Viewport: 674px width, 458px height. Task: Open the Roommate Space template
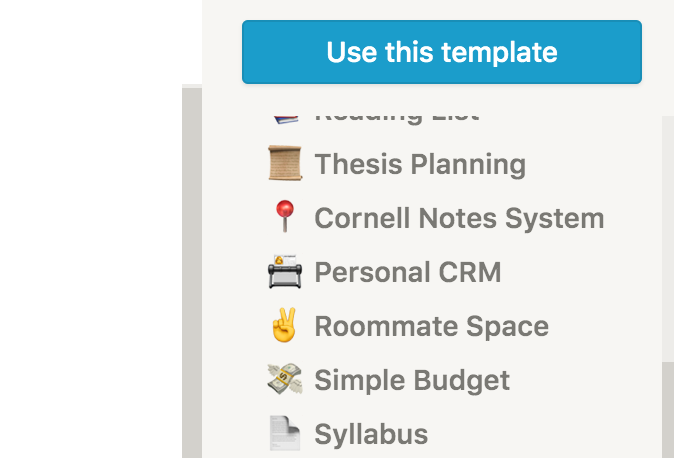click(x=431, y=326)
